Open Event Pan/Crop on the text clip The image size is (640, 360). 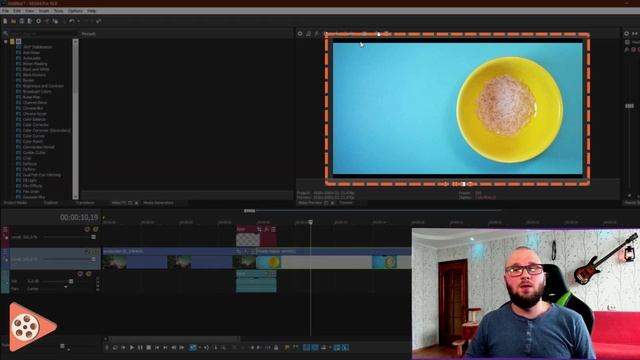pyautogui.click(x=259, y=229)
